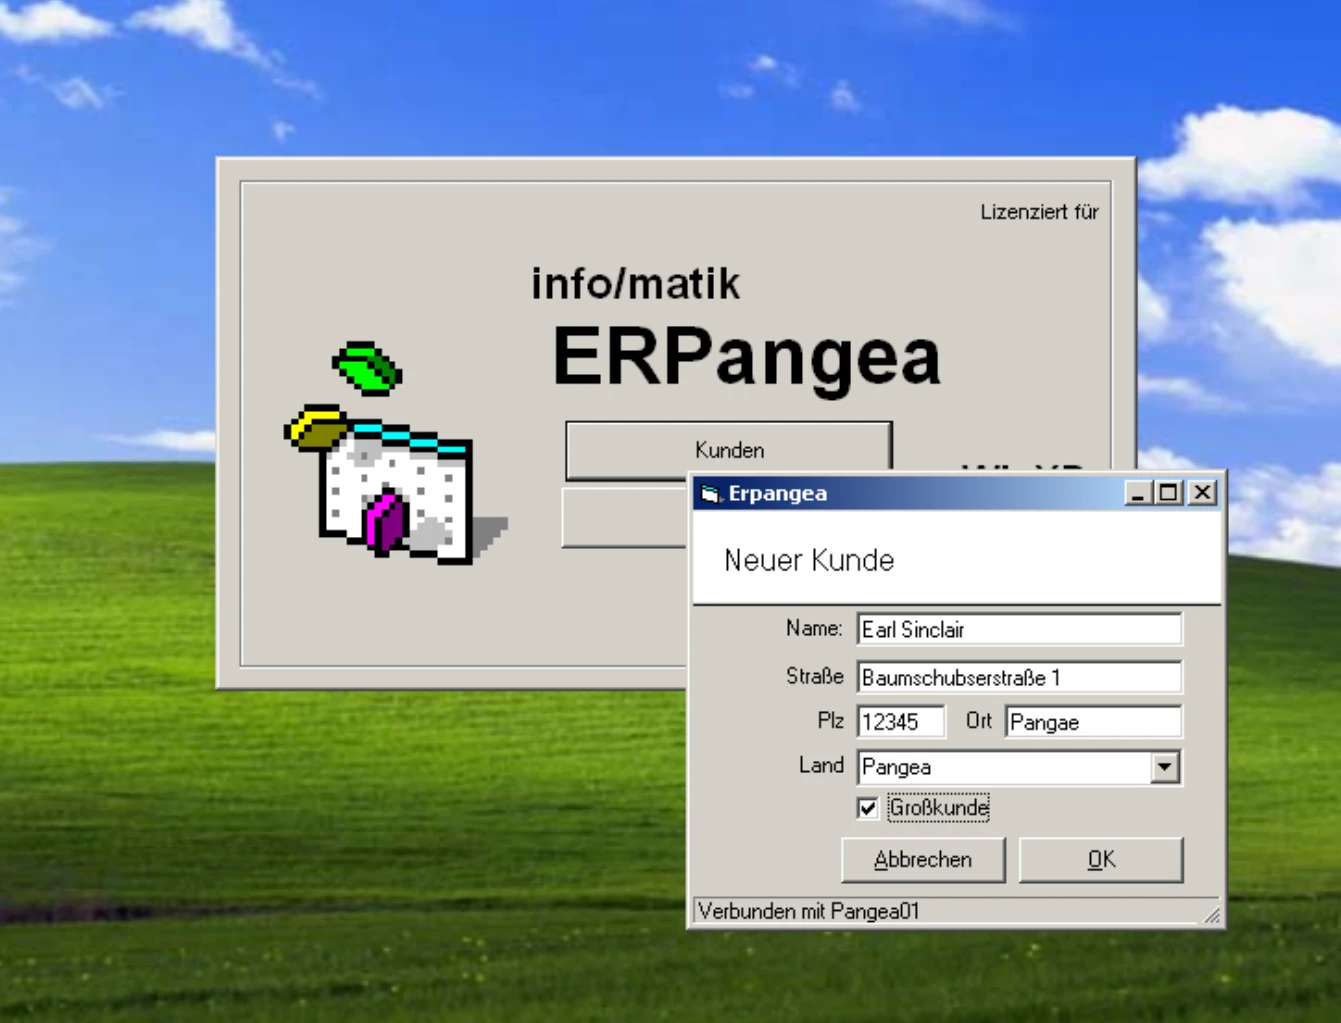Click the Ort field containing Pangae

(x=1093, y=722)
